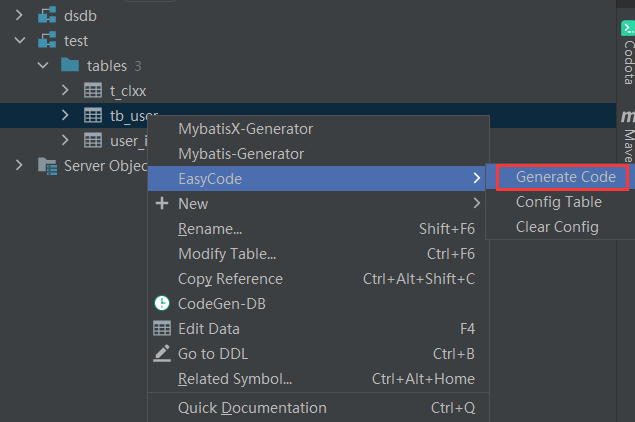This screenshot has width=635, height=422.
Task: Click the Edit Data grid icon
Action: point(162,328)
